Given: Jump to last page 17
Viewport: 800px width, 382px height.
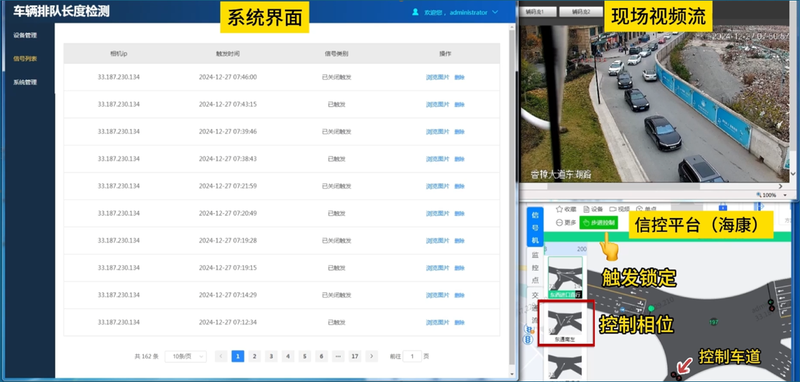Looking at the screenshot, I should point(355,356).
